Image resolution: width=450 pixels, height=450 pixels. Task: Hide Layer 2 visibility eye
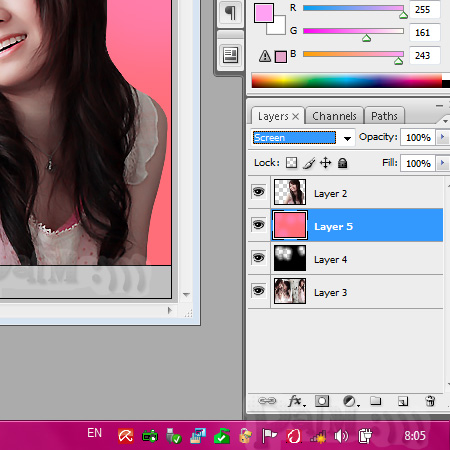pos(259,192)
